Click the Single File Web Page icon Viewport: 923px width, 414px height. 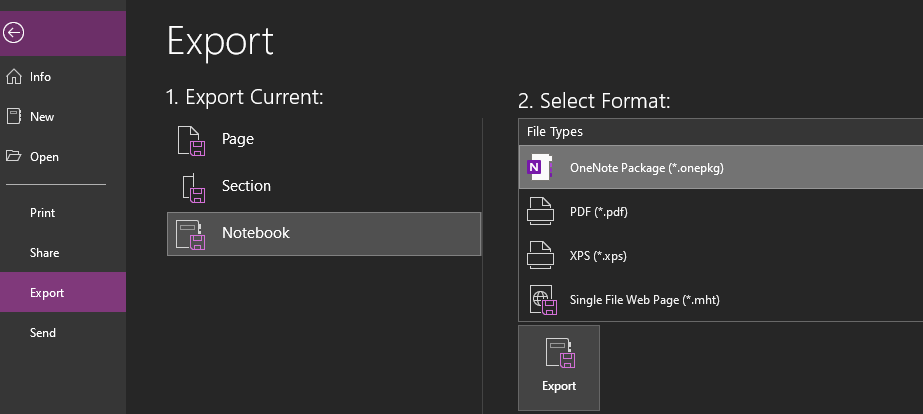(x=540, y=300)
